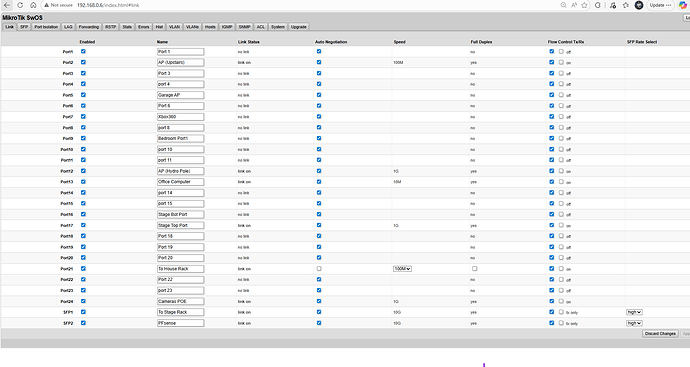Open the Errors tab
Image resolution: width=690 pixels, height=367 pixels.
(143, 27)
